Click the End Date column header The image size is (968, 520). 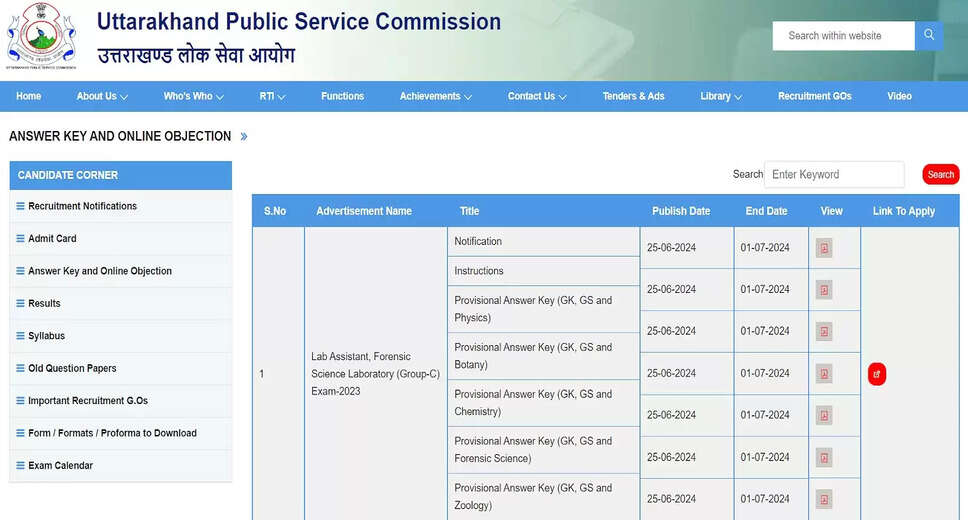[x=766, y=211]
